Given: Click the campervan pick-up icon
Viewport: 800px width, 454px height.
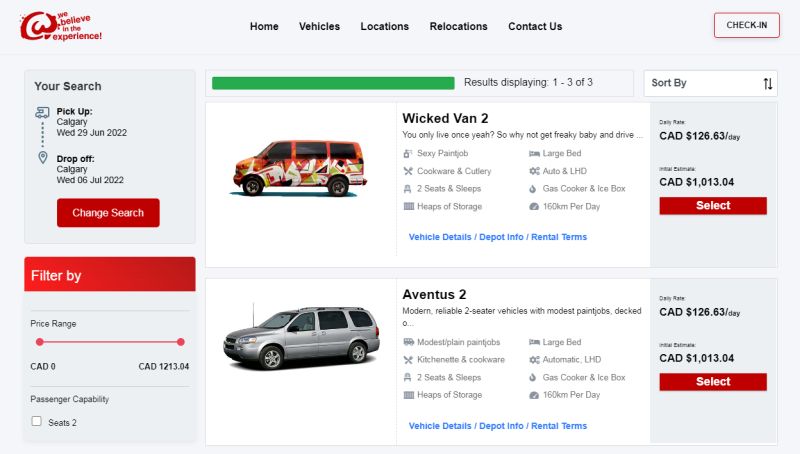Looking at the screenshot, I should 42,112.
